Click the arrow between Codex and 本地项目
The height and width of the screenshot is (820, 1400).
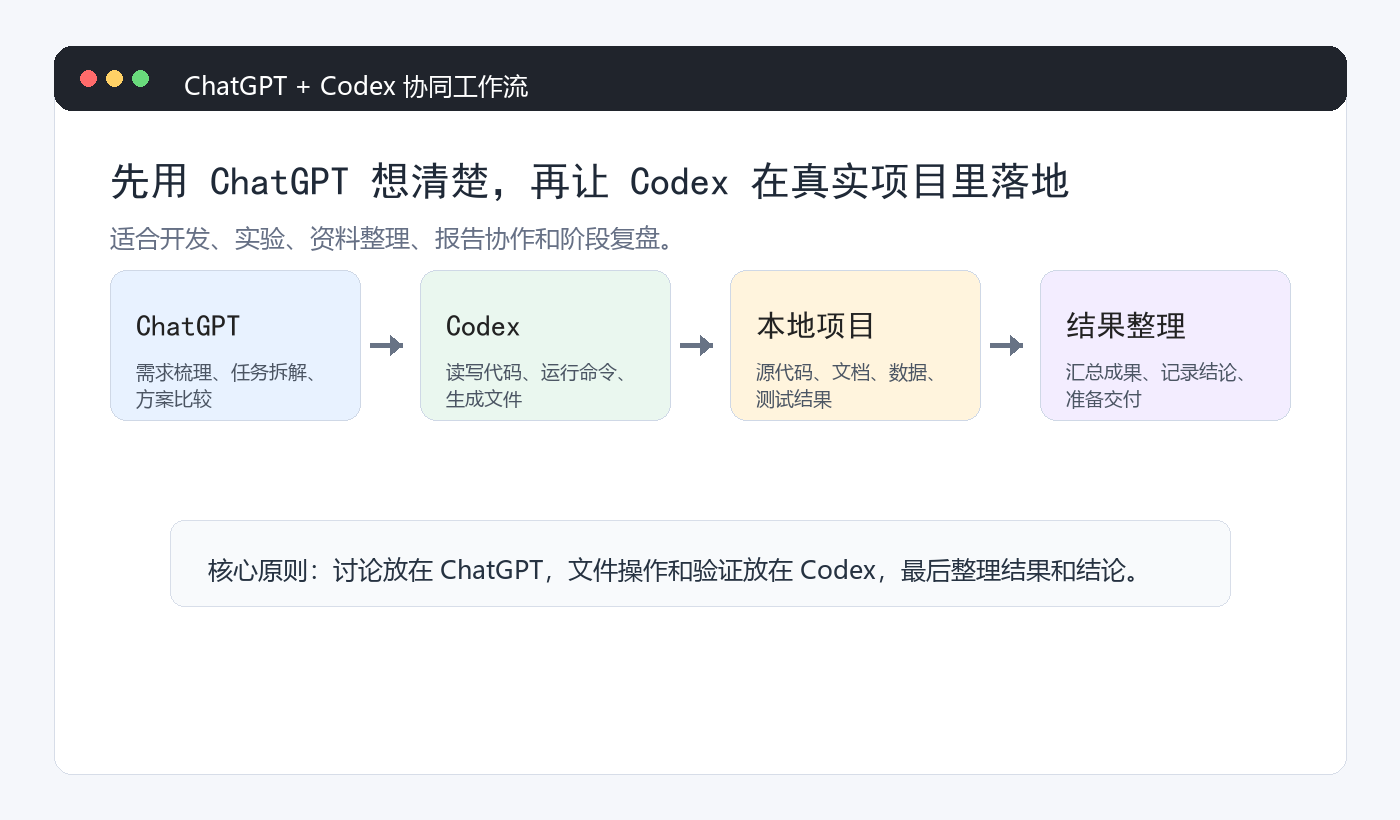[x=697, y=345]
